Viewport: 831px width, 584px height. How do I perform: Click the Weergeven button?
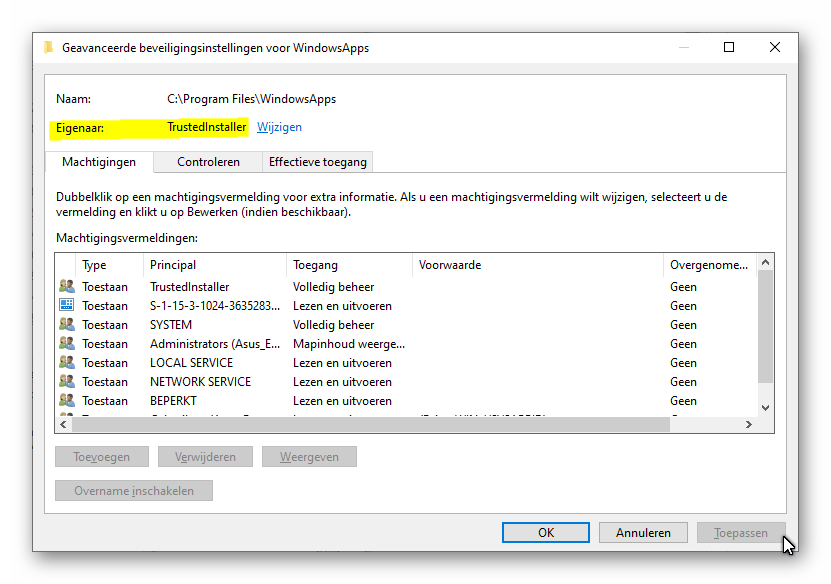coord(309,457)
